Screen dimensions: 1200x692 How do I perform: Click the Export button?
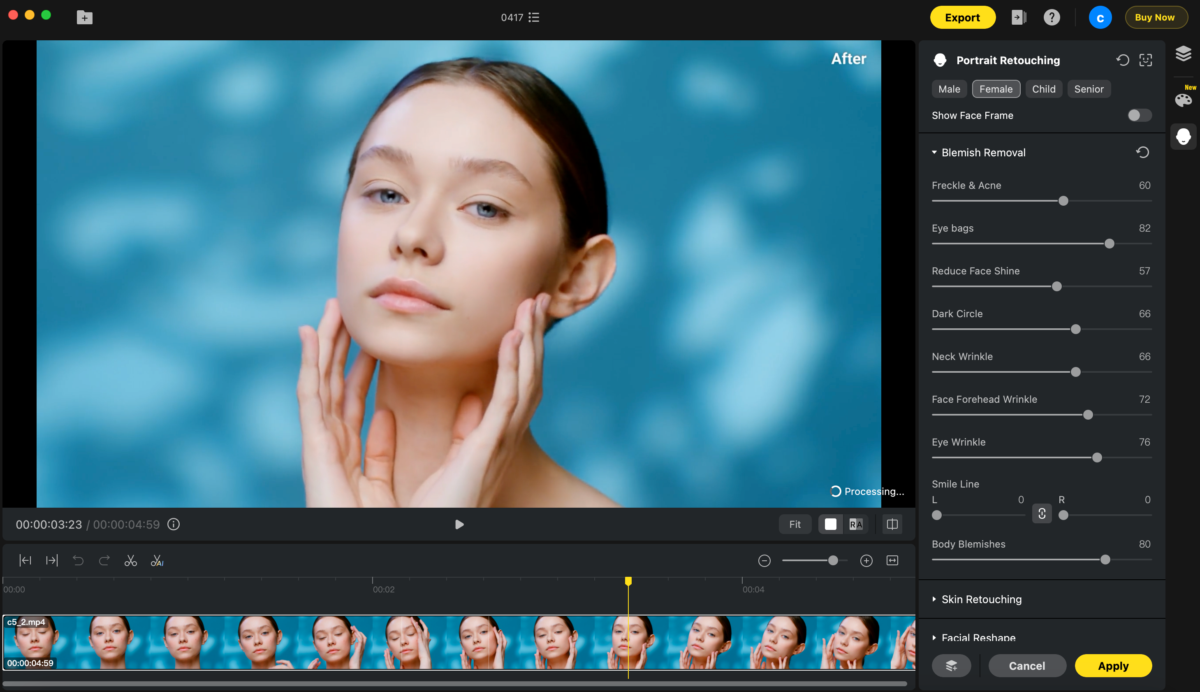click(x=962, y=17)
